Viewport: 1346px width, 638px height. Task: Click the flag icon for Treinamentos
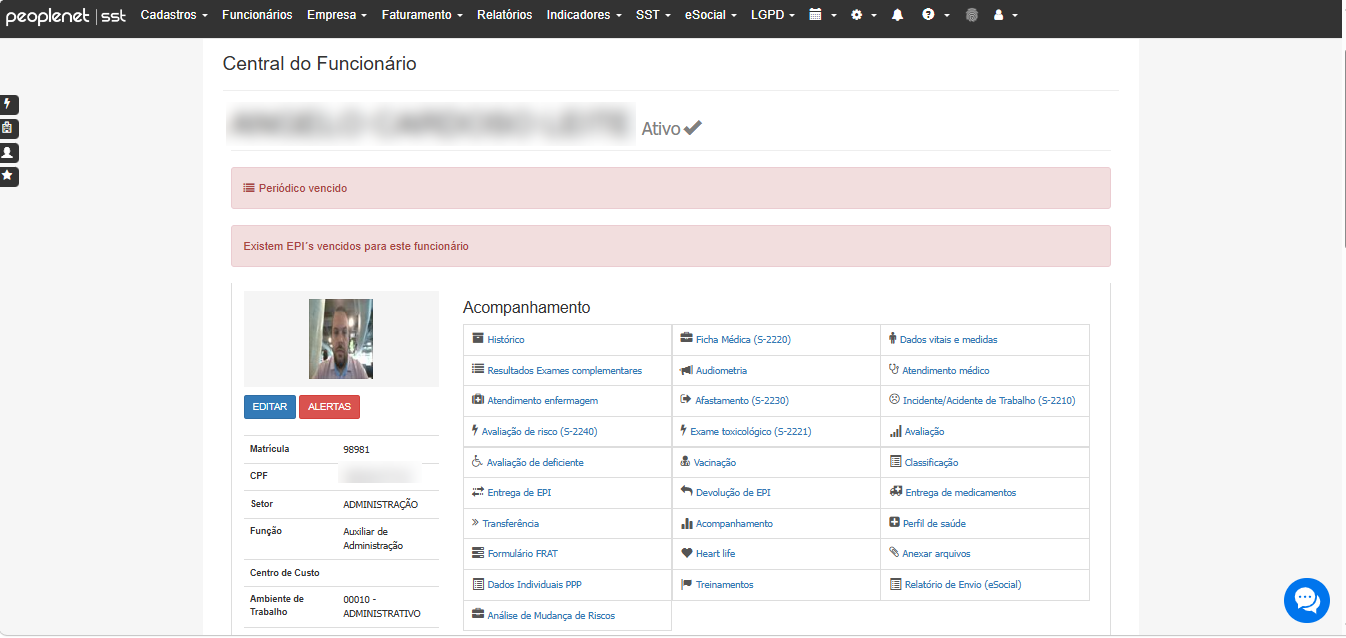click(686, 584)
